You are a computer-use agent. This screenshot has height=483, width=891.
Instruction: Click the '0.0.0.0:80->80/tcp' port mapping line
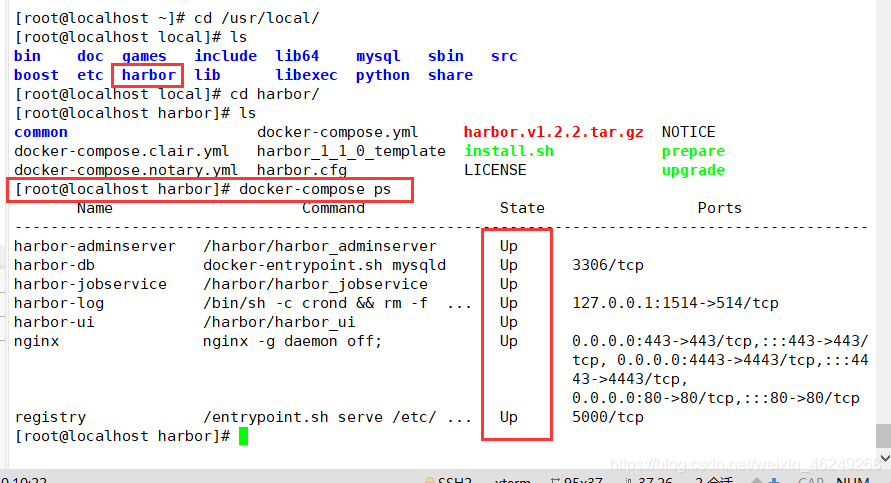(715, 398)
